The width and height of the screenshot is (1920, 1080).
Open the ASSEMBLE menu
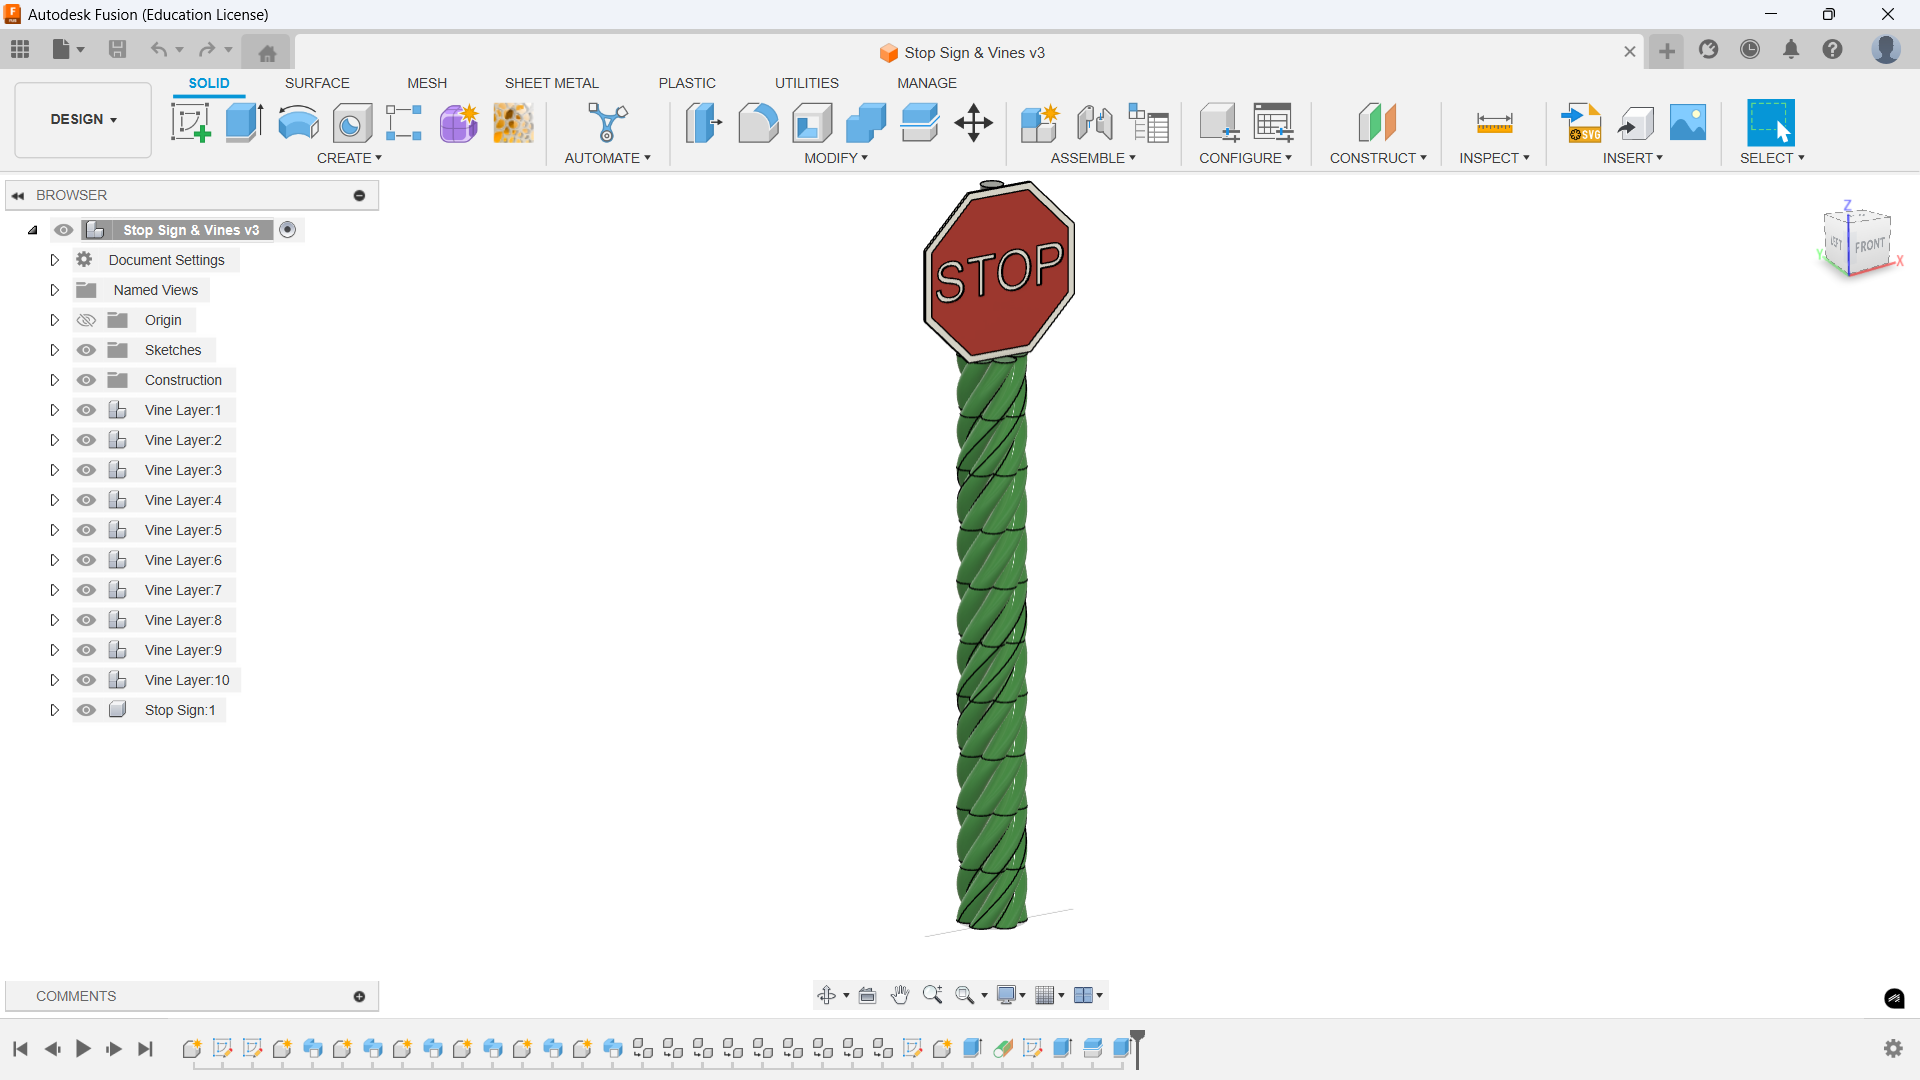click(x=1093, y=158)
